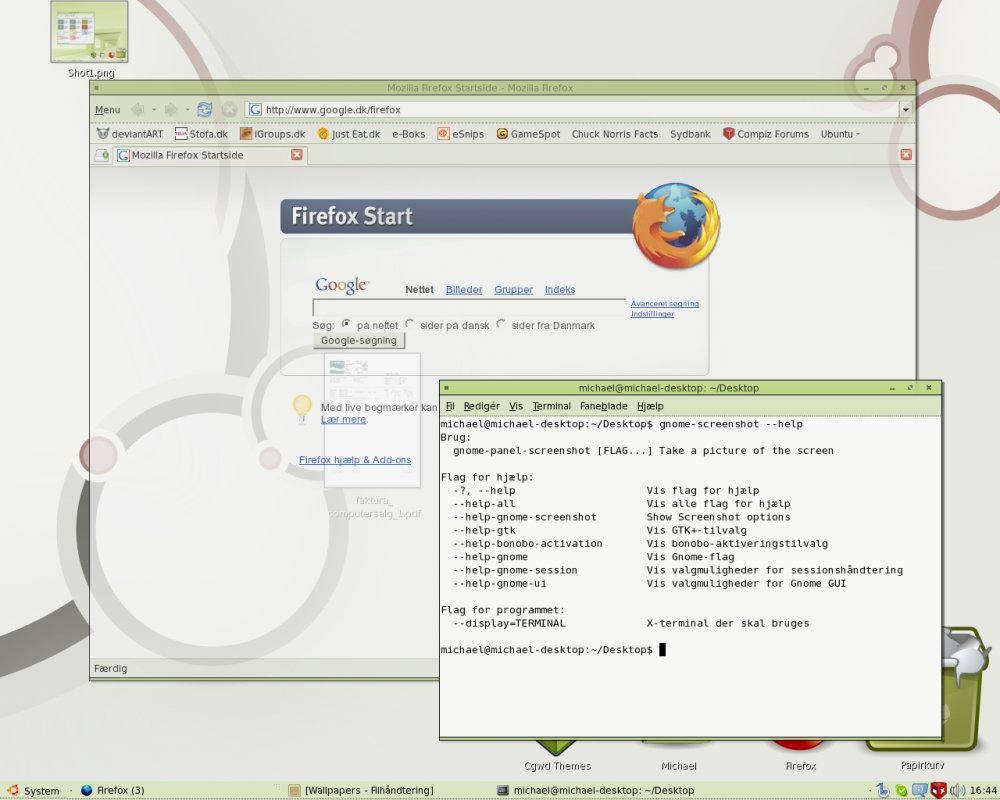
Task: Switch to Firefox (3) taskbar entry
Action: [x=113, y=790]
